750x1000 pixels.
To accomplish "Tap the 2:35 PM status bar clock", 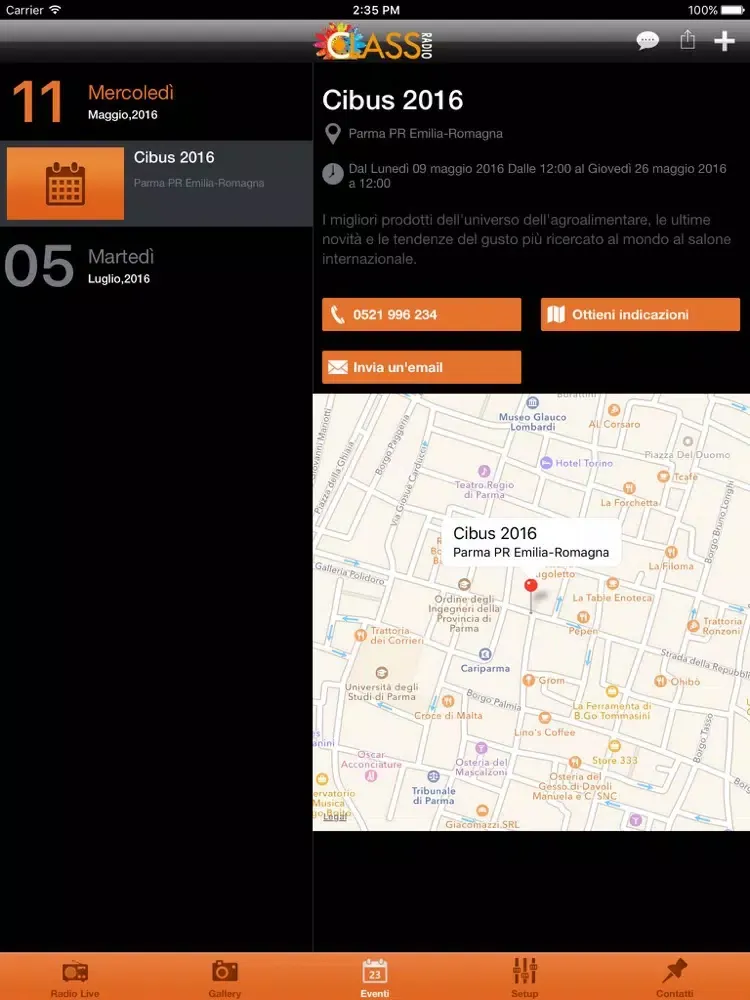I will (x=375, y=10).
